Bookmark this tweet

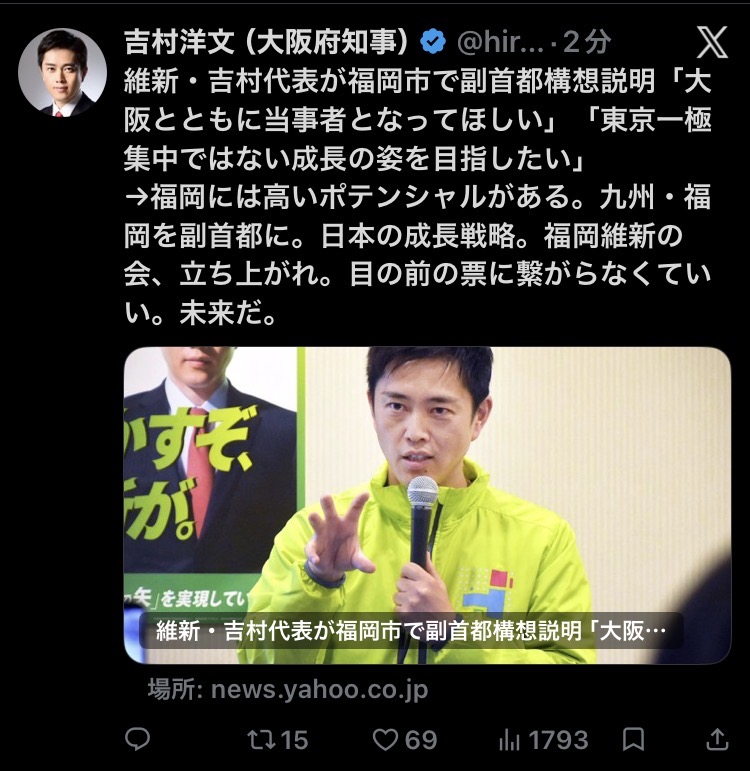(x=633, y=740)
